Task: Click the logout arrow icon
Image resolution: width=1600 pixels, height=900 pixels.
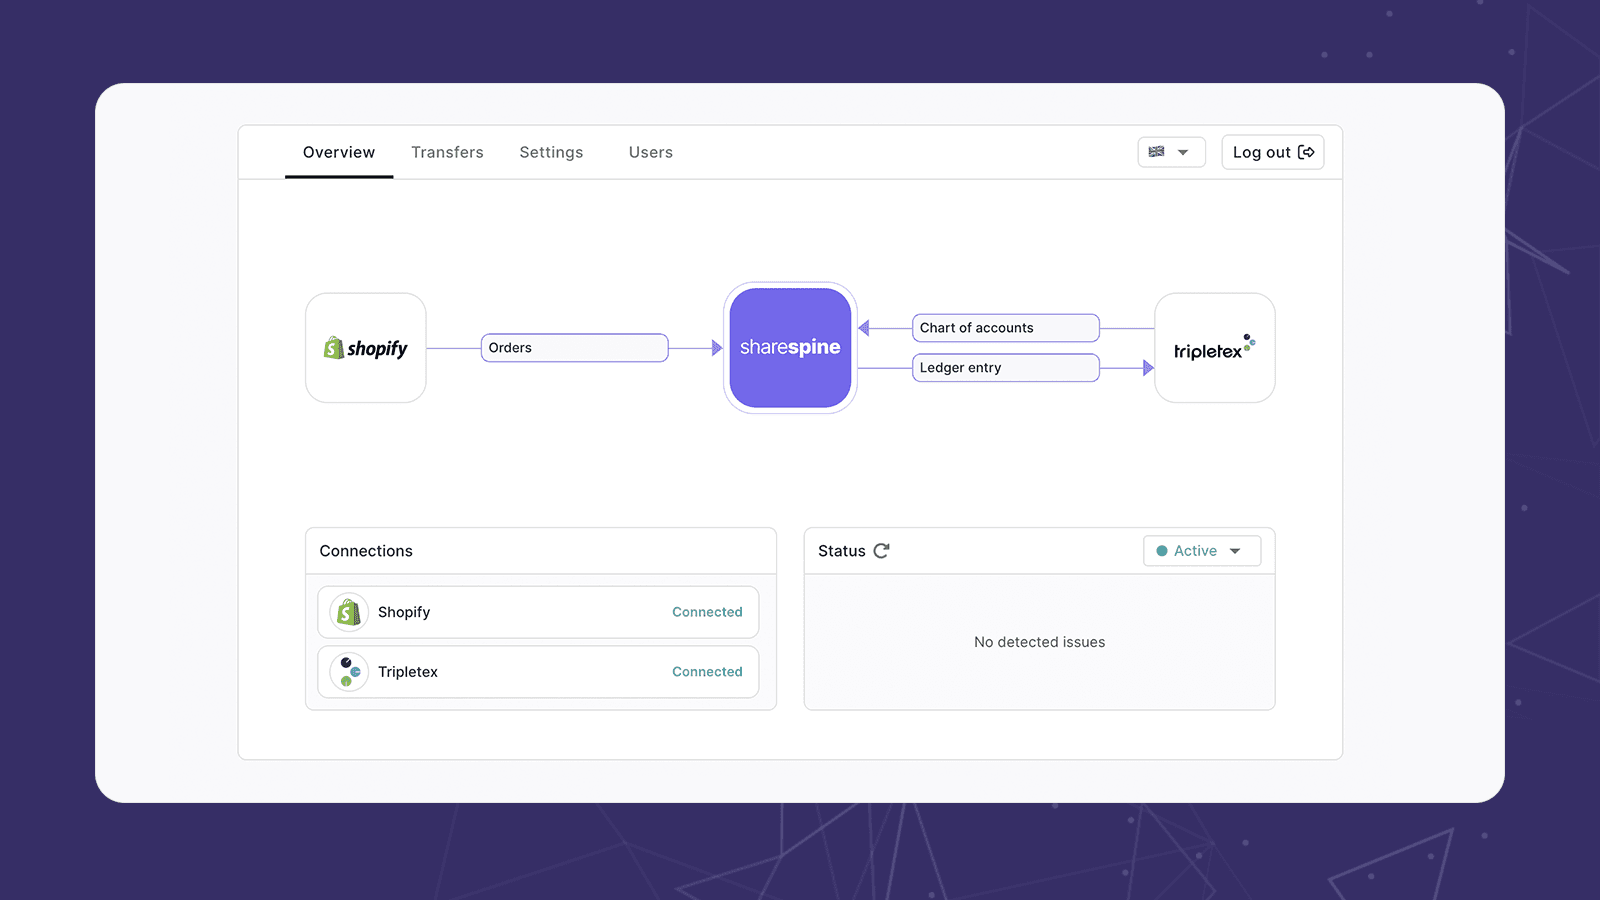Action: pyautogui.click(x=1306, y=152)
